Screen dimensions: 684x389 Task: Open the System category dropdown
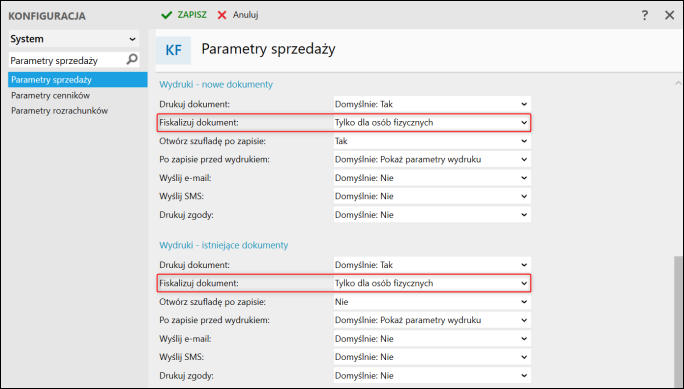point(74,39)
